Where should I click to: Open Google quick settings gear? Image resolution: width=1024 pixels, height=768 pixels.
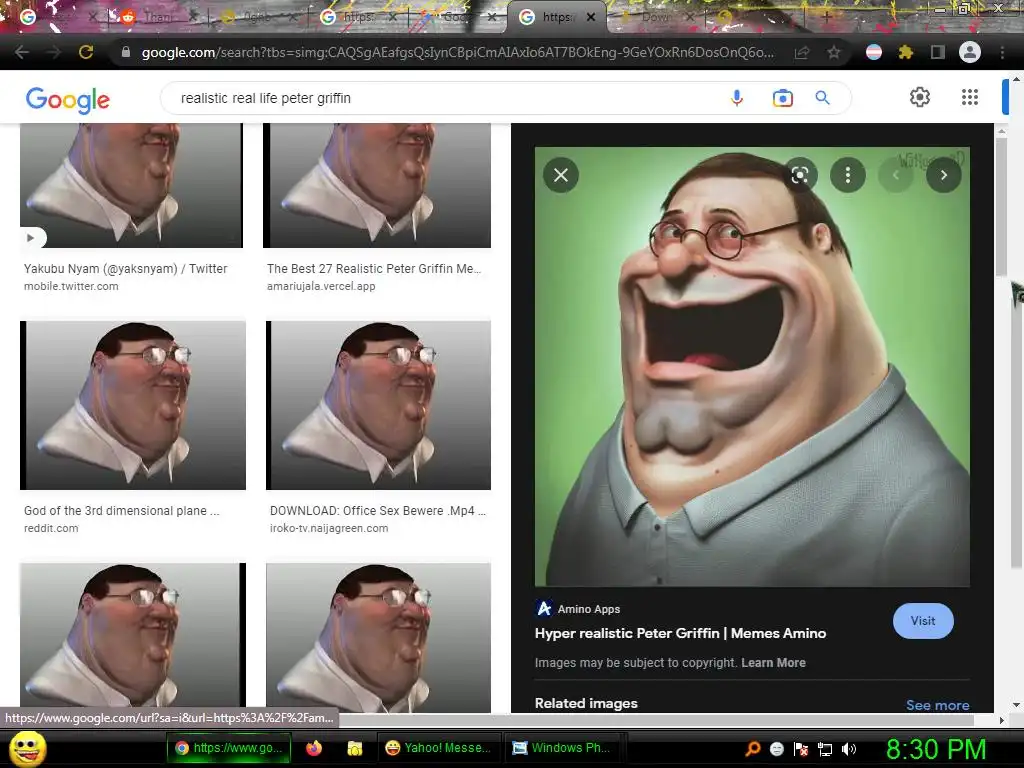point(920,97)
